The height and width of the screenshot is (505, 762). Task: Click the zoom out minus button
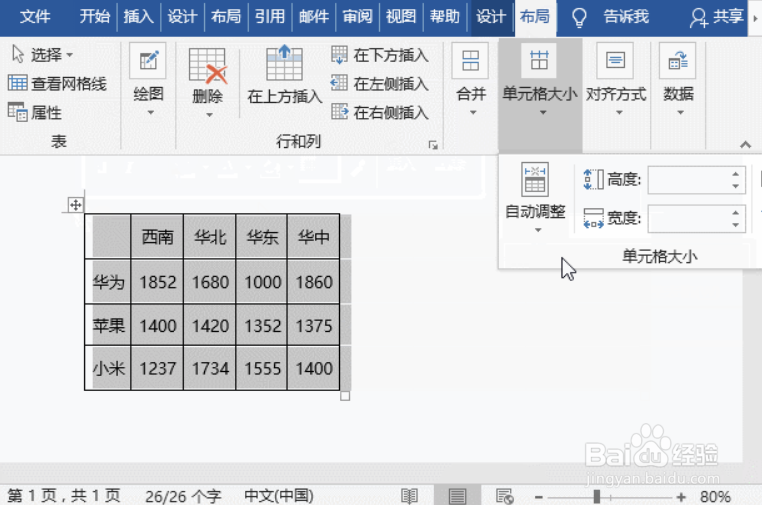[538, 497]
